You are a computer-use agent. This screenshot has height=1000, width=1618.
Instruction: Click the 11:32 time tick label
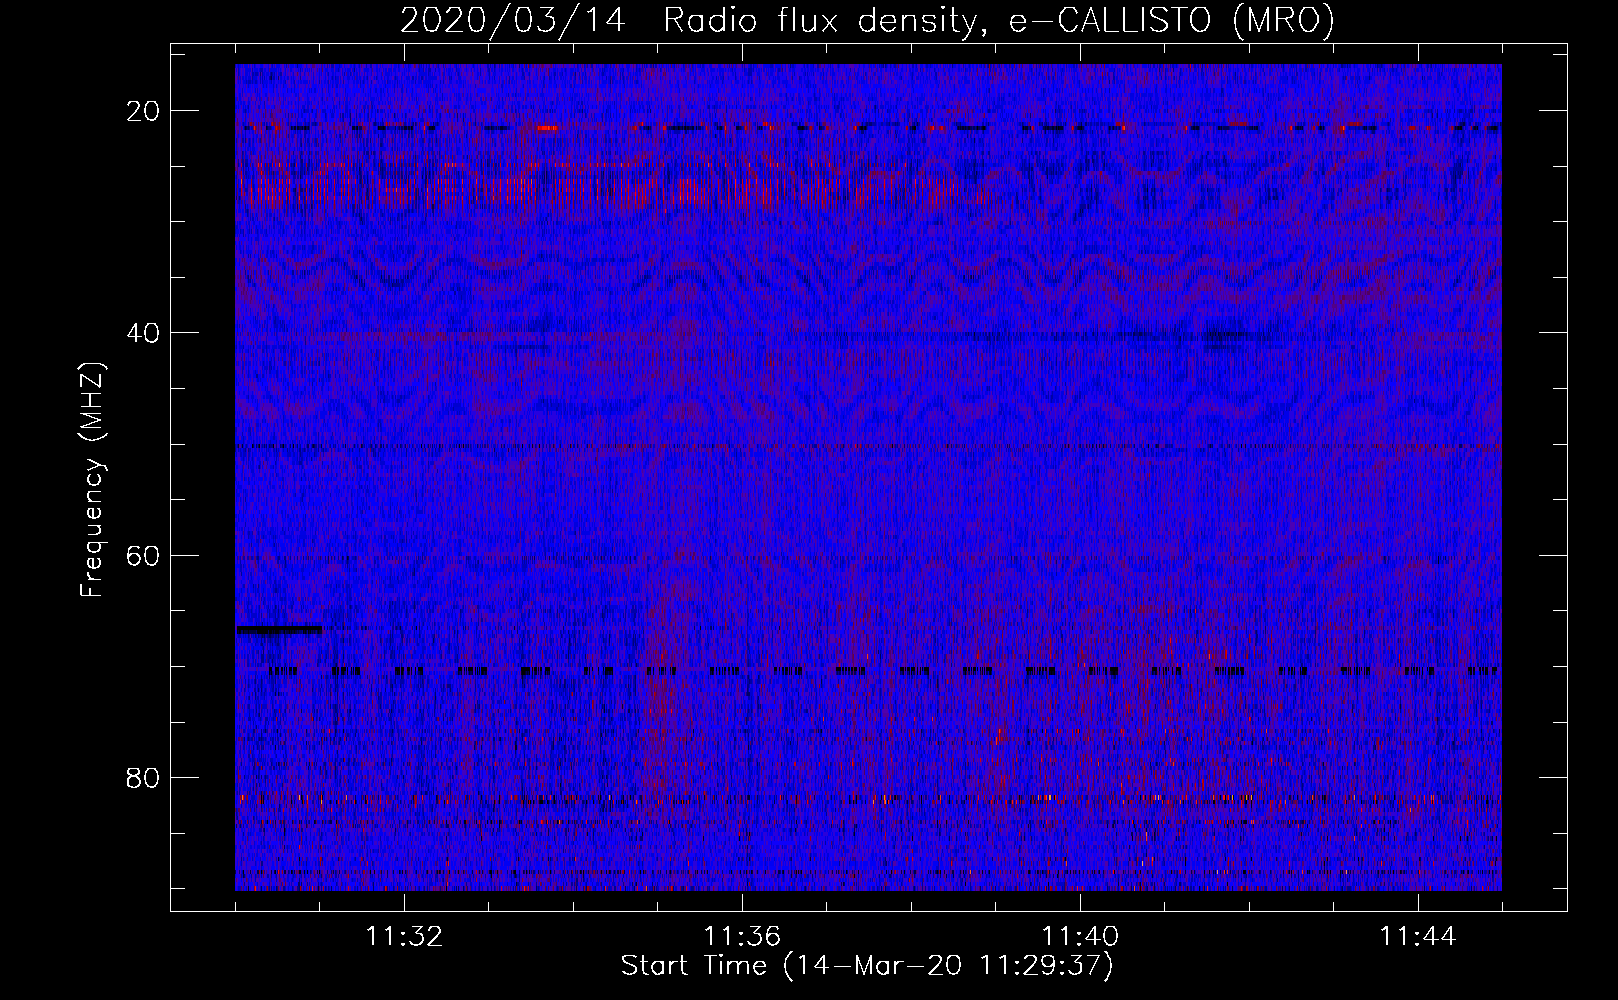(404, 937)
